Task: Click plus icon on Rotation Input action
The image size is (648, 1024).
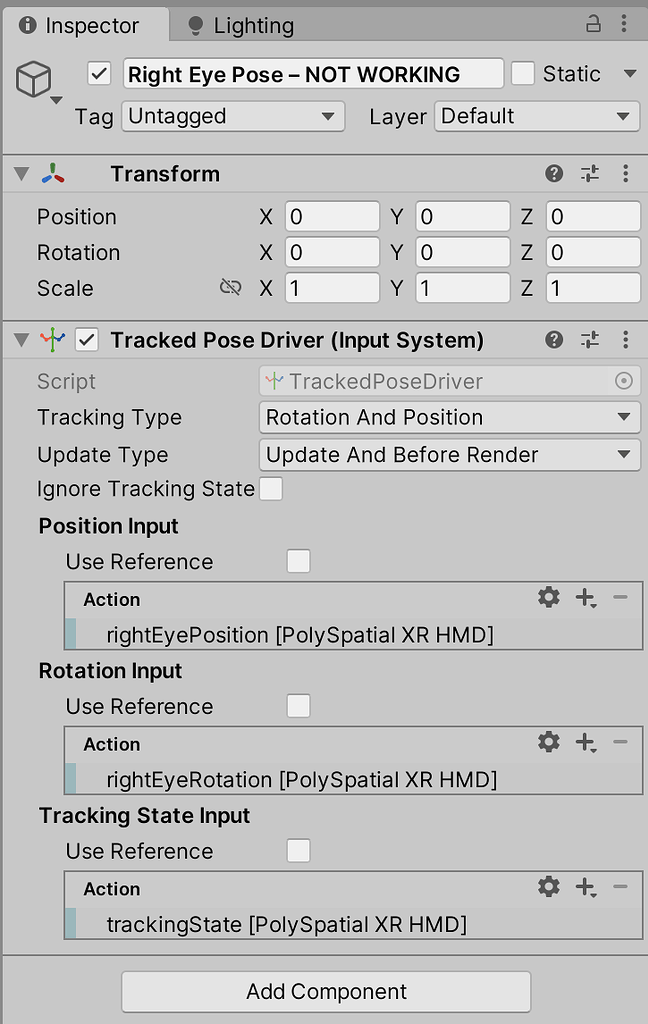Action: click(x=585, y=742)
